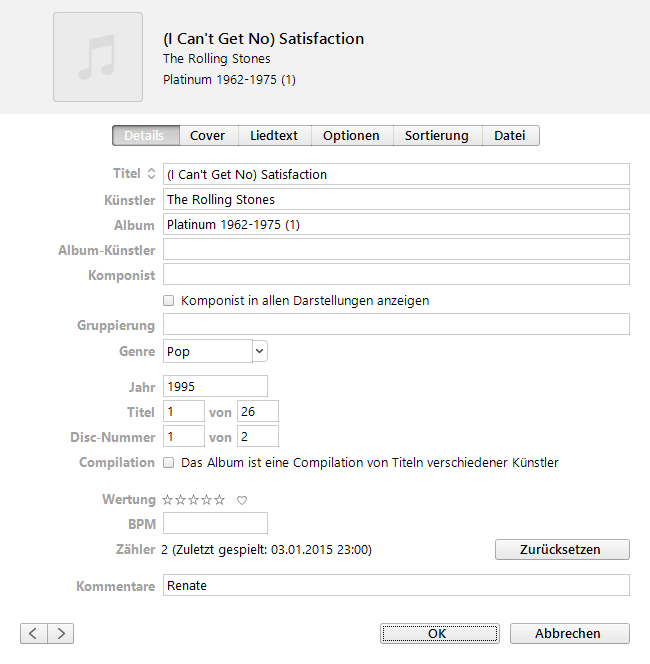
Task: Click the Zuletzt gespielt play count text
Action: tap(266, 550)
